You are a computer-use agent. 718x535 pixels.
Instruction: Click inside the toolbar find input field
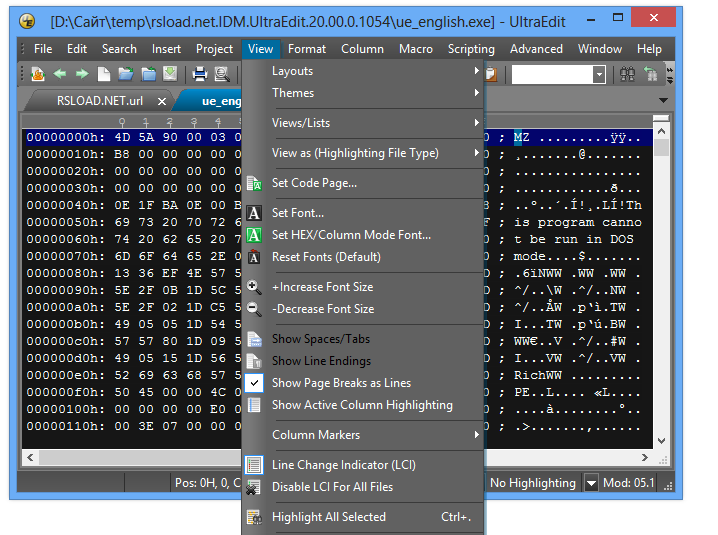coord(552,74)
